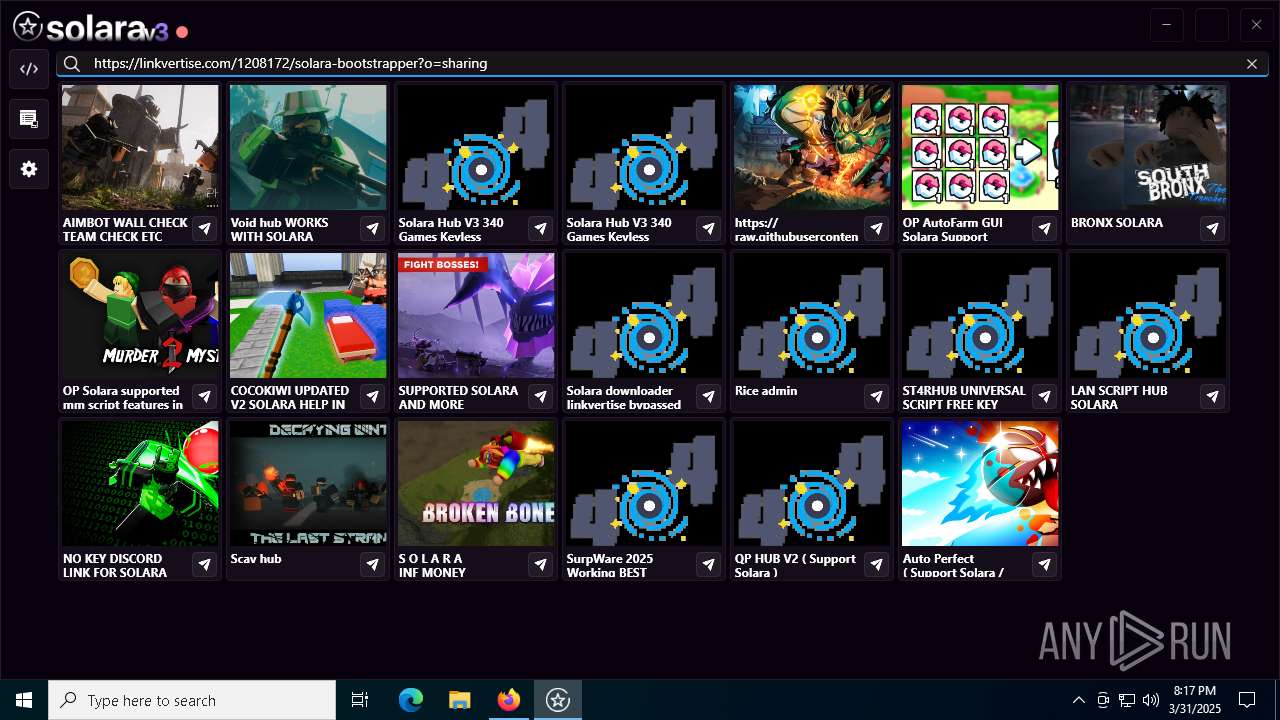
Task: Open File Explorer from taskbar
Action: tap(459, 700)
